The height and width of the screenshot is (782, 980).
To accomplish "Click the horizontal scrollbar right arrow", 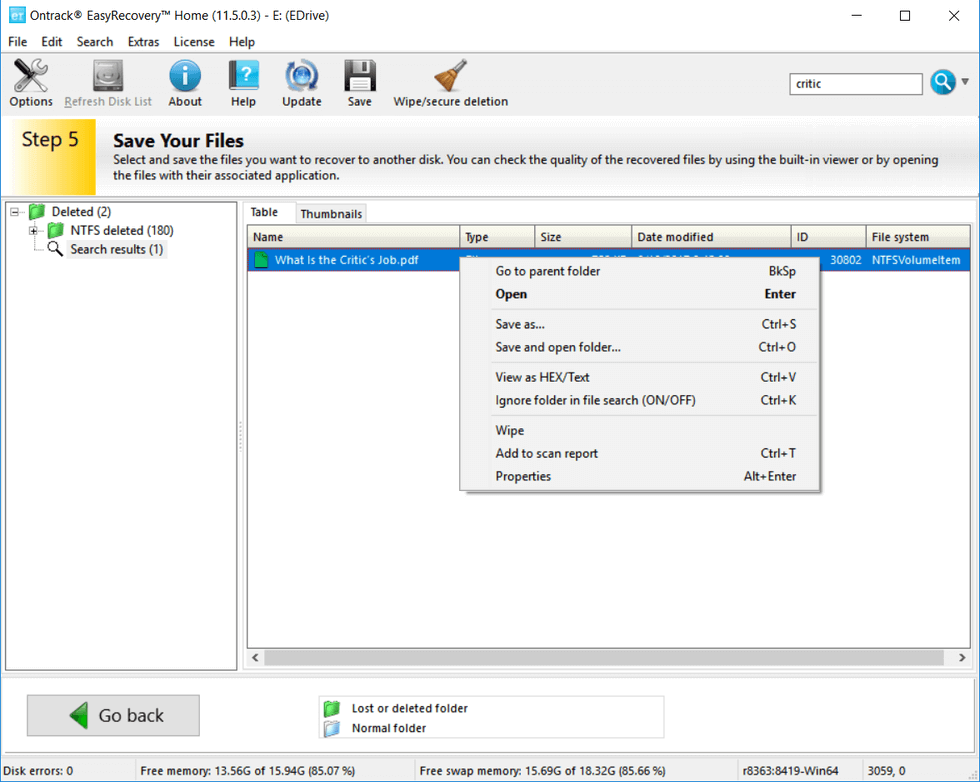I will (x=961, y=658).
